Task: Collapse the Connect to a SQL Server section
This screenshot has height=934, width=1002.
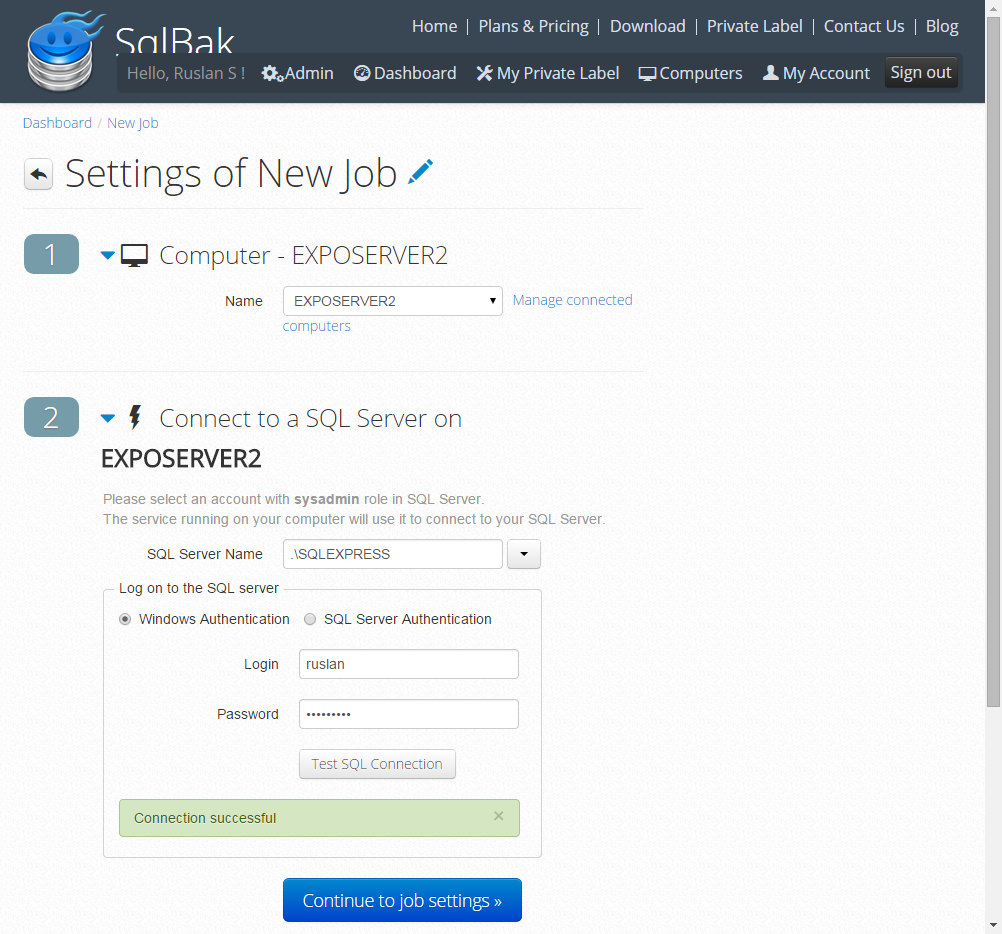Action: 108,418
